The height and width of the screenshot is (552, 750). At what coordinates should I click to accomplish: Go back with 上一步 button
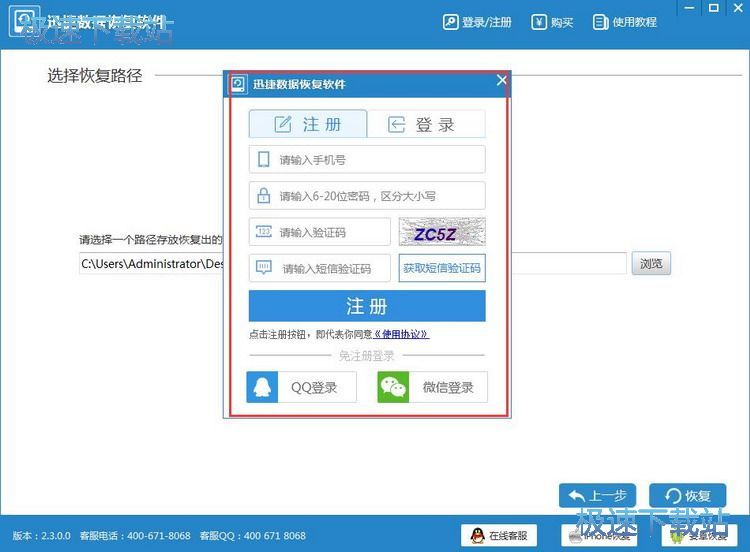click(x=597, y=496)
